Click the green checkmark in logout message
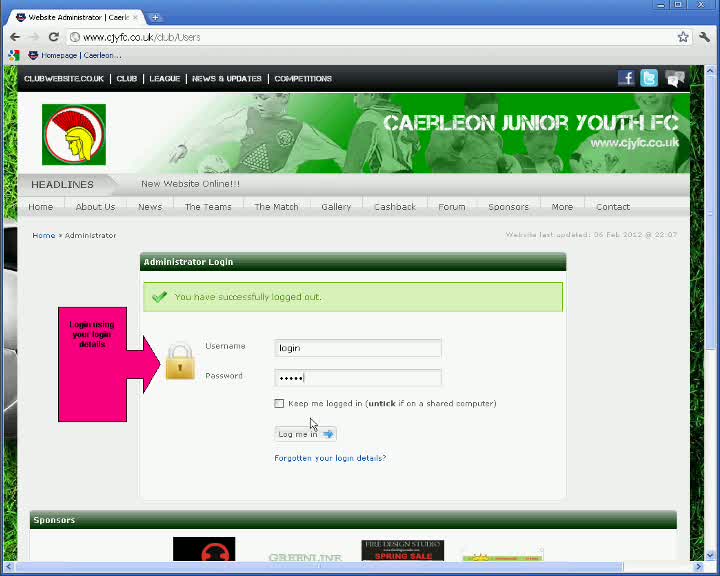This screenshot has width=720, height=576. click(159, 297)
